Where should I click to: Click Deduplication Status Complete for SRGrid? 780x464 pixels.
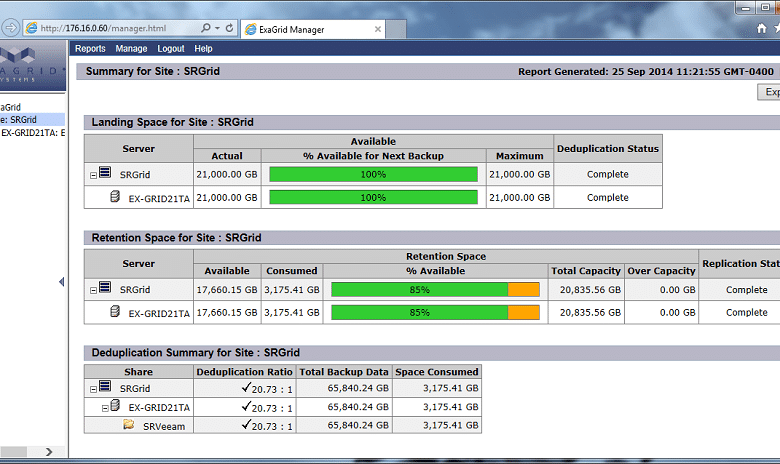(607, 174)
